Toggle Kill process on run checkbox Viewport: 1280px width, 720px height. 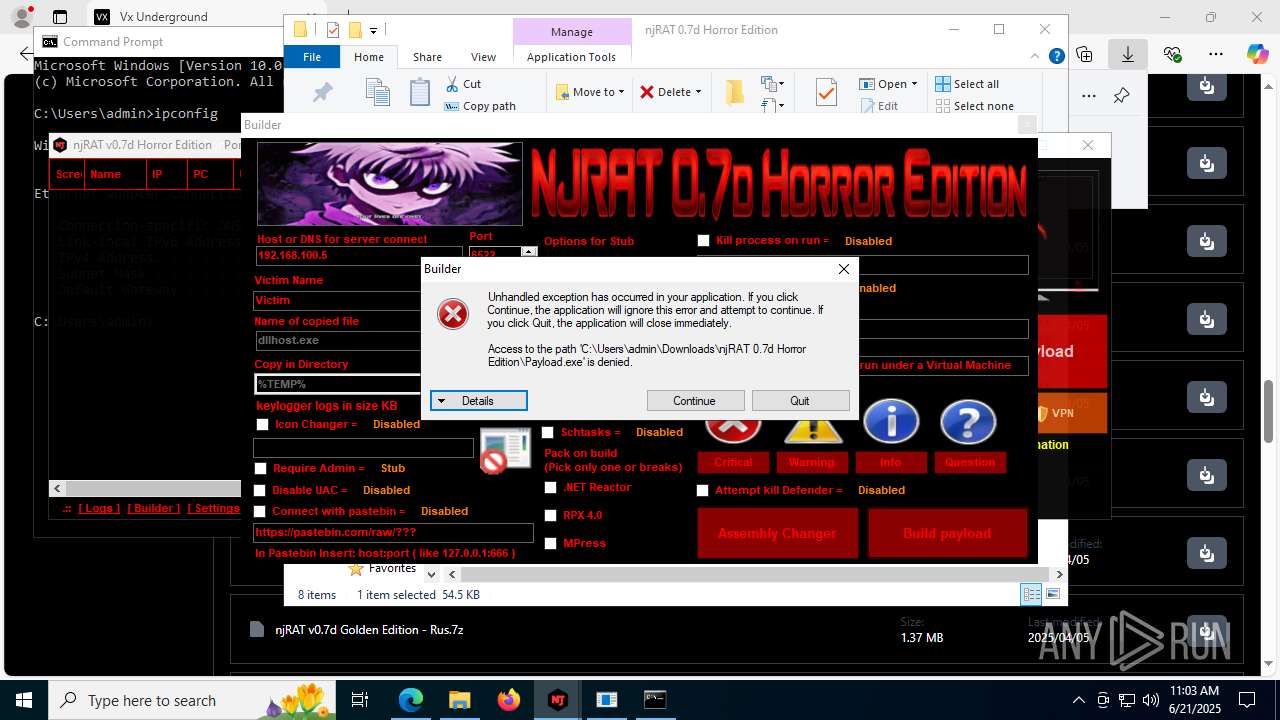pyautogui.click(x=704, y=241)
